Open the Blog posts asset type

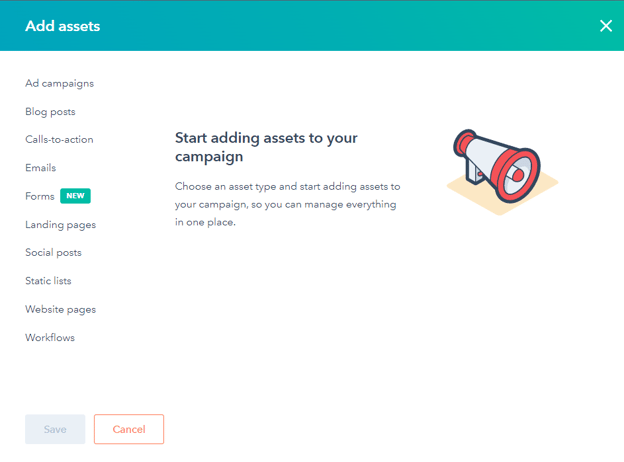[50, 112]
